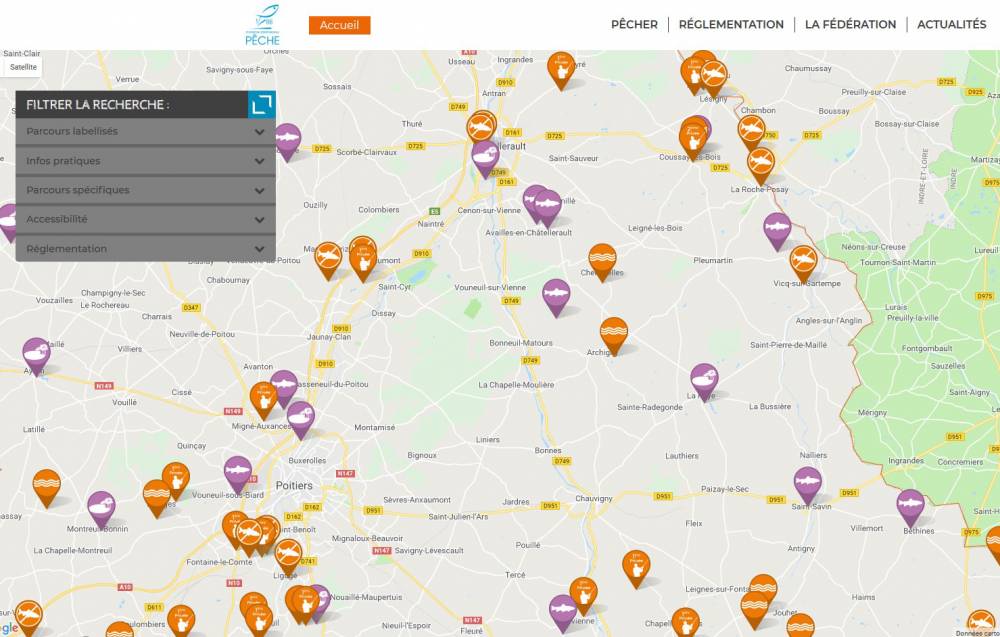Expand the Infos pratiques filter
The image size is (1000, 637).
[145, 161]
